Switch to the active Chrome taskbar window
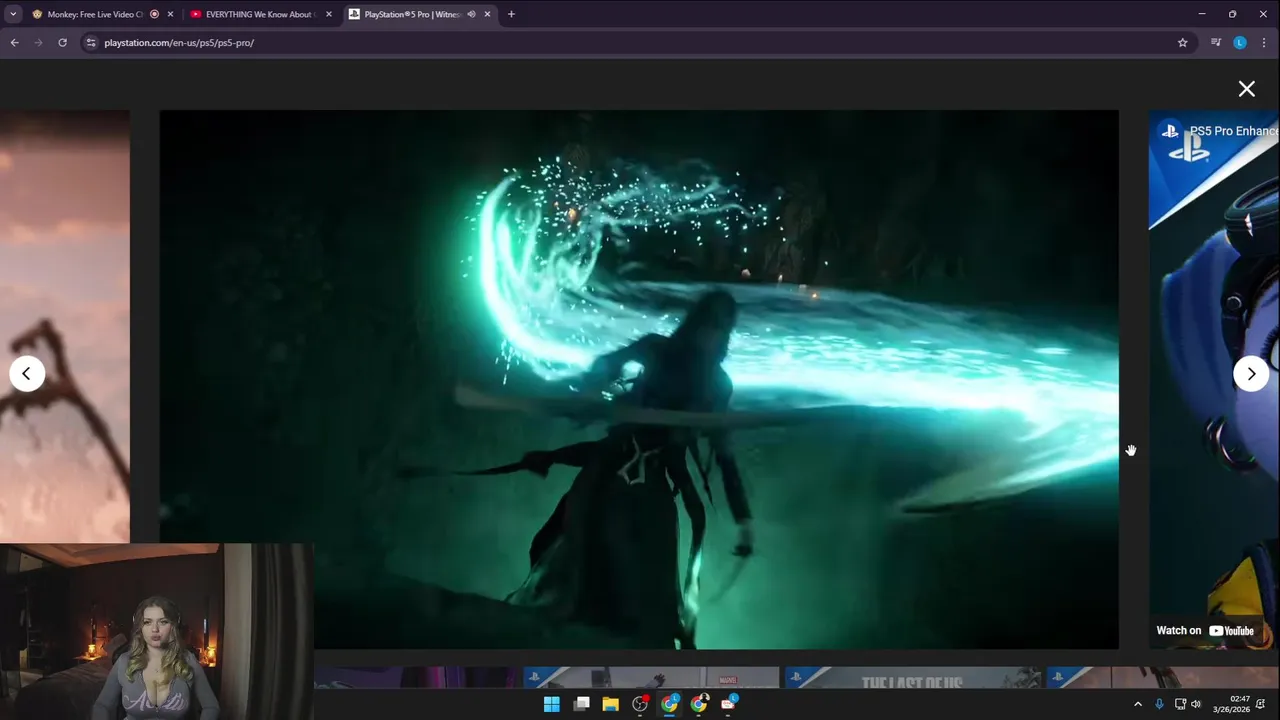Screen dimensions: 1280x720 [669, 704]
